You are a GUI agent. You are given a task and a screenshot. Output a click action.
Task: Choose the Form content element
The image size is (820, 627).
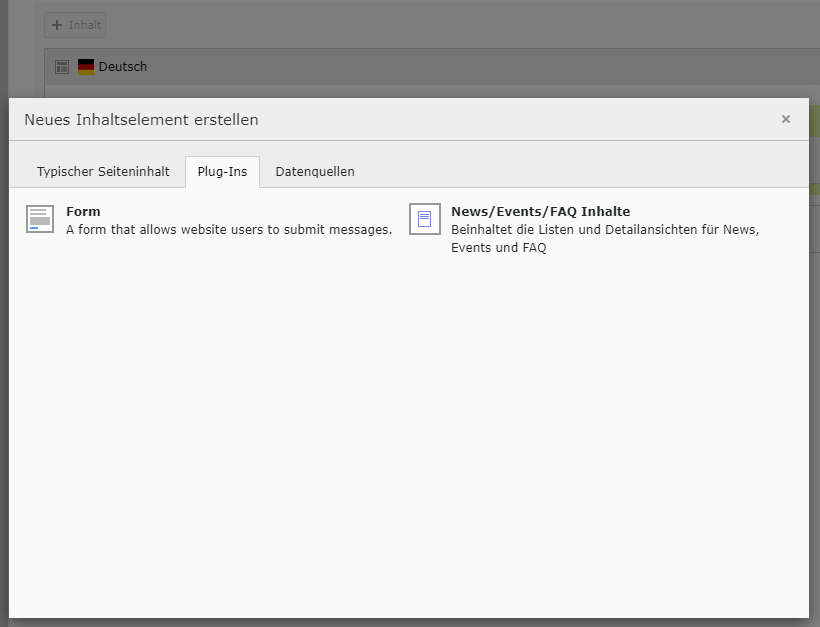(83, 211)
